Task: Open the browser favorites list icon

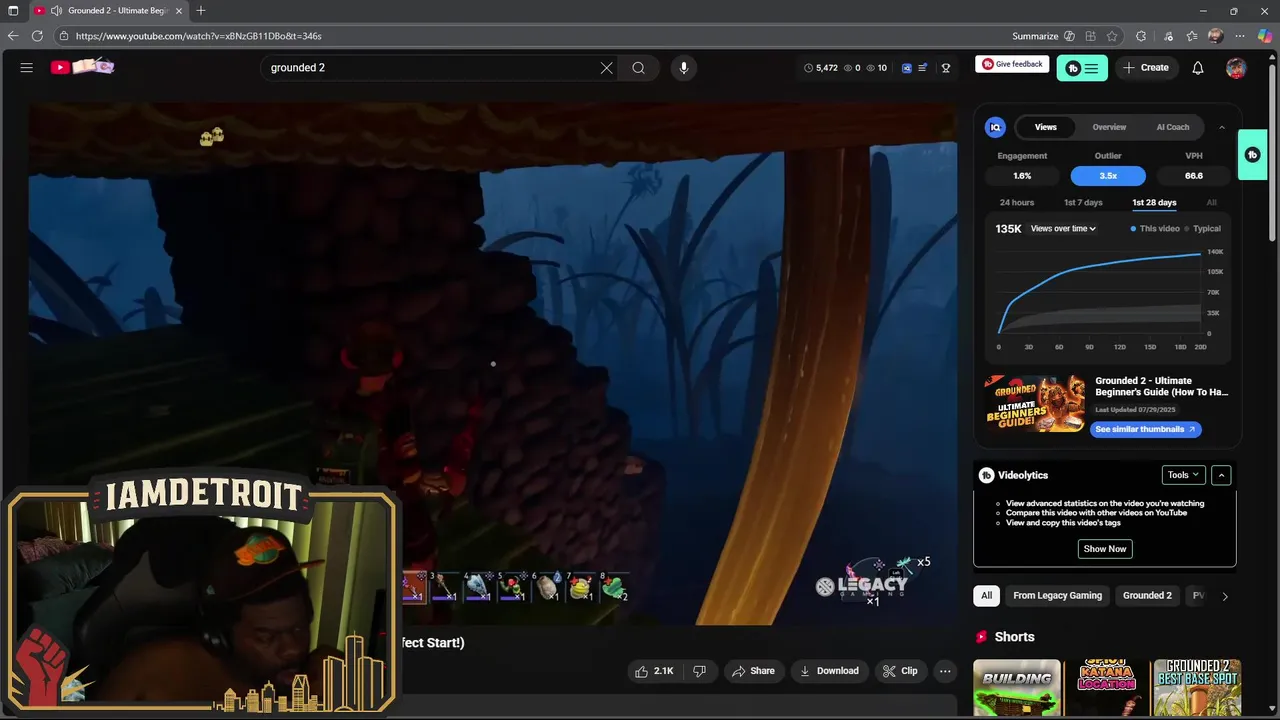Action: click(1191, 36)
